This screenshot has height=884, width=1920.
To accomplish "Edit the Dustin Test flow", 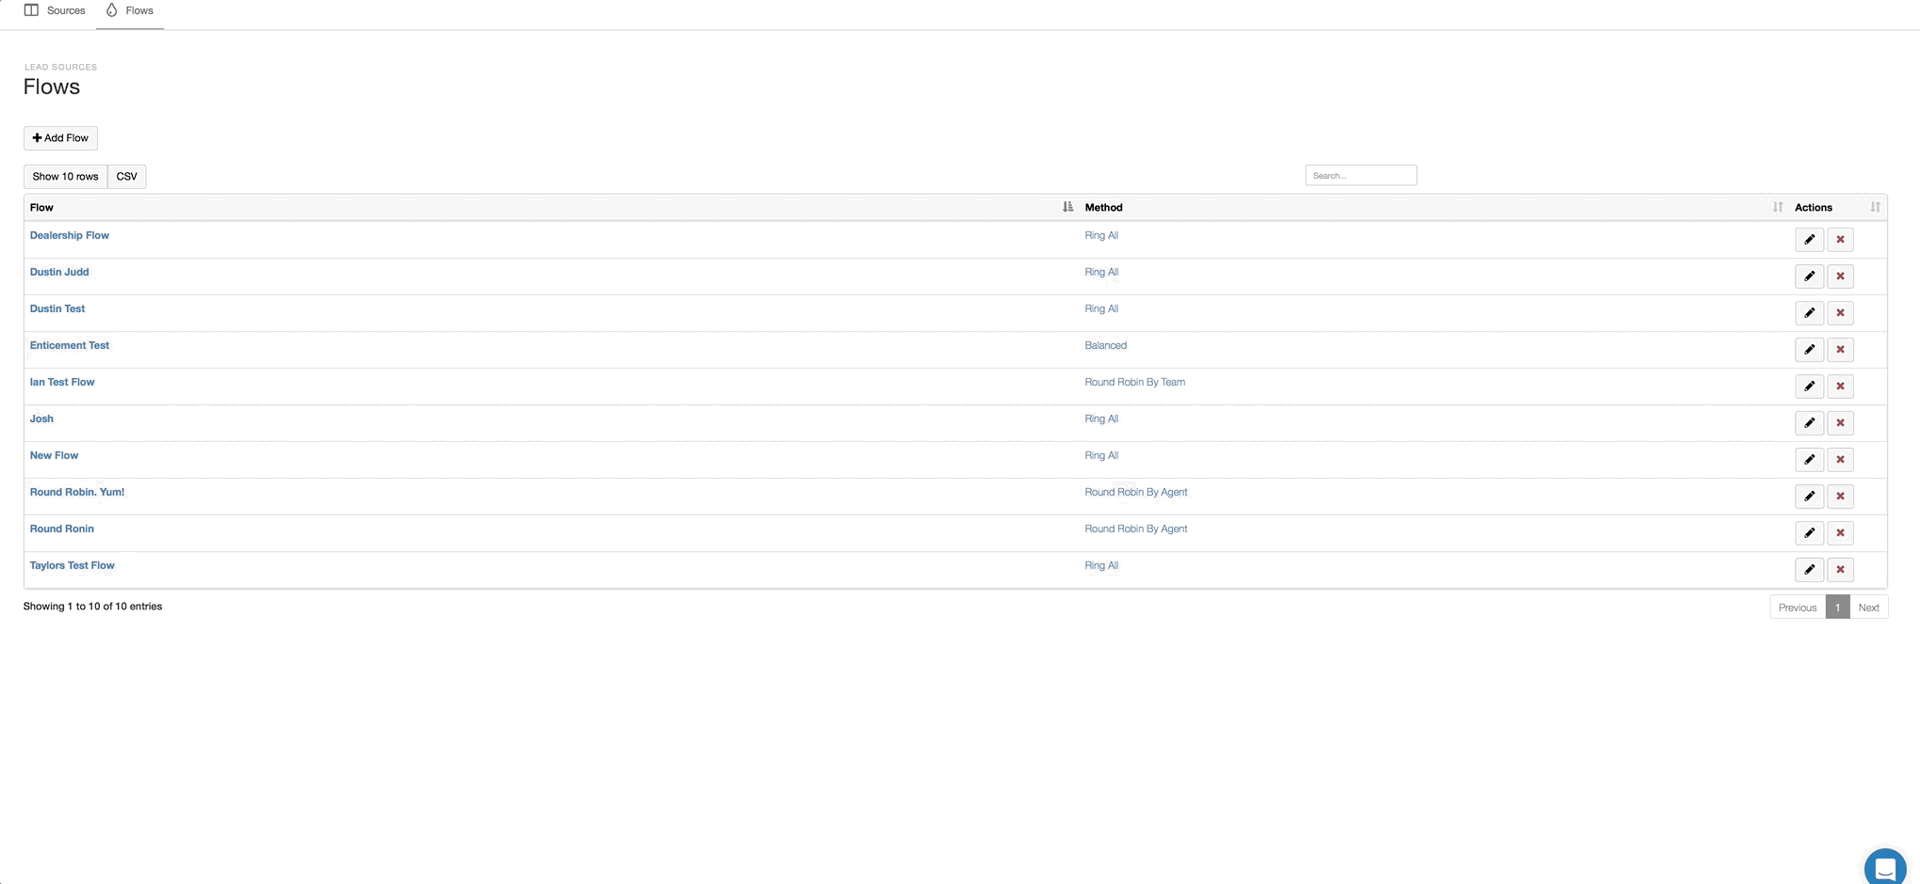I will click(x=1809, y=313).
